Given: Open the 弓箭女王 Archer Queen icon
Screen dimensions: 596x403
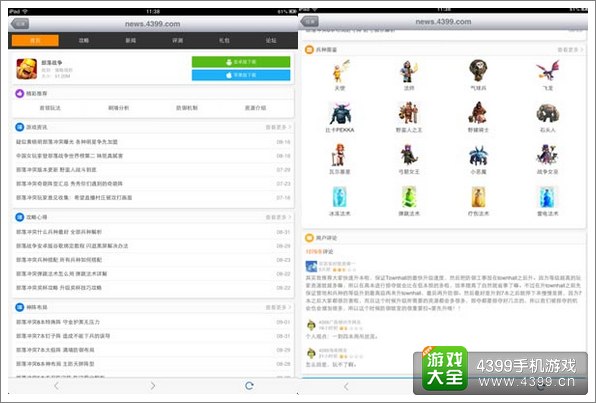Looking at the screenshot, I should (x=409, y=155).
